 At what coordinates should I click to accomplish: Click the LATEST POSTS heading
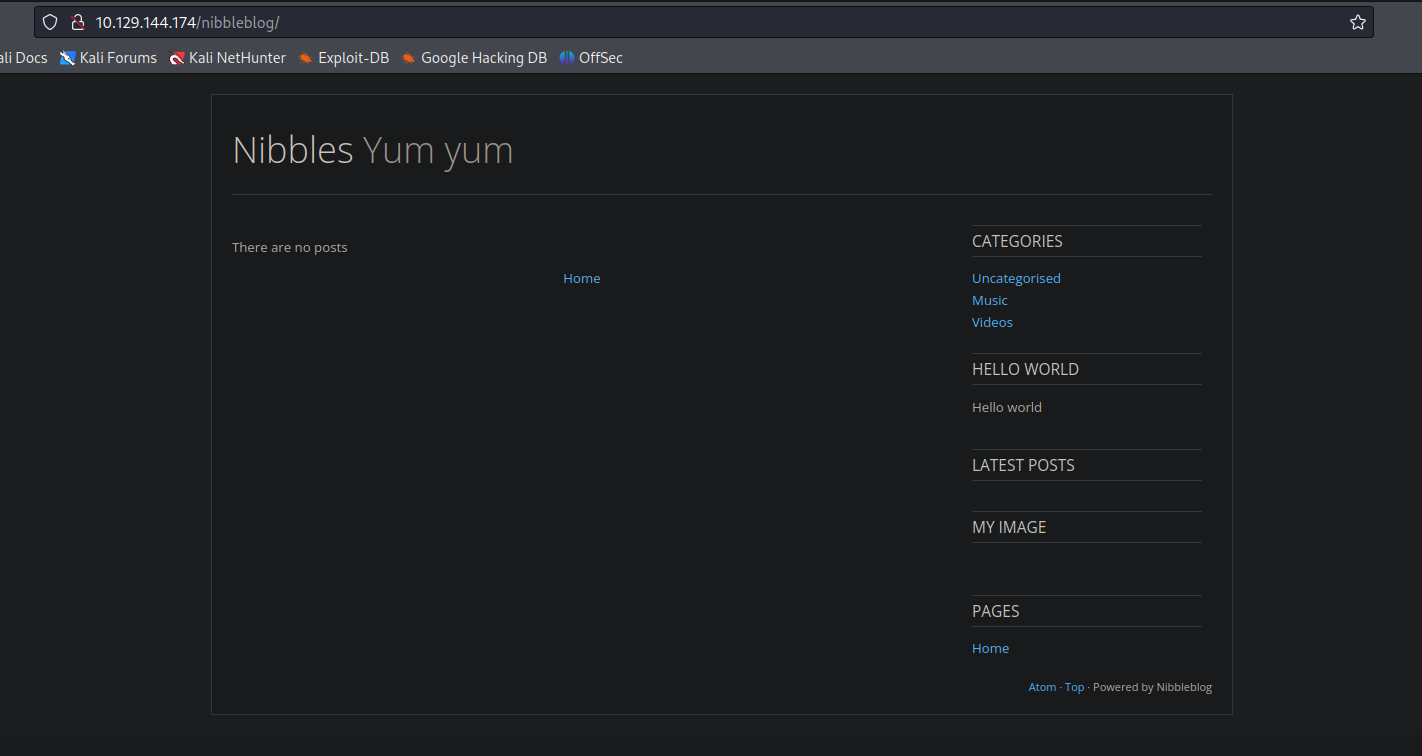tap(1023, 465)
